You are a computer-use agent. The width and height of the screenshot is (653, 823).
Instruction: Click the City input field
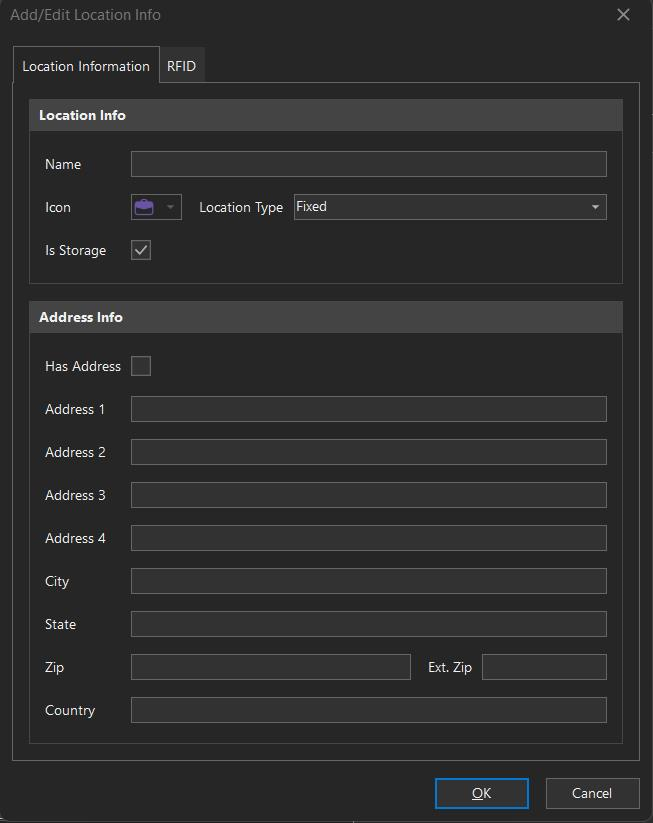pos(368,581)
